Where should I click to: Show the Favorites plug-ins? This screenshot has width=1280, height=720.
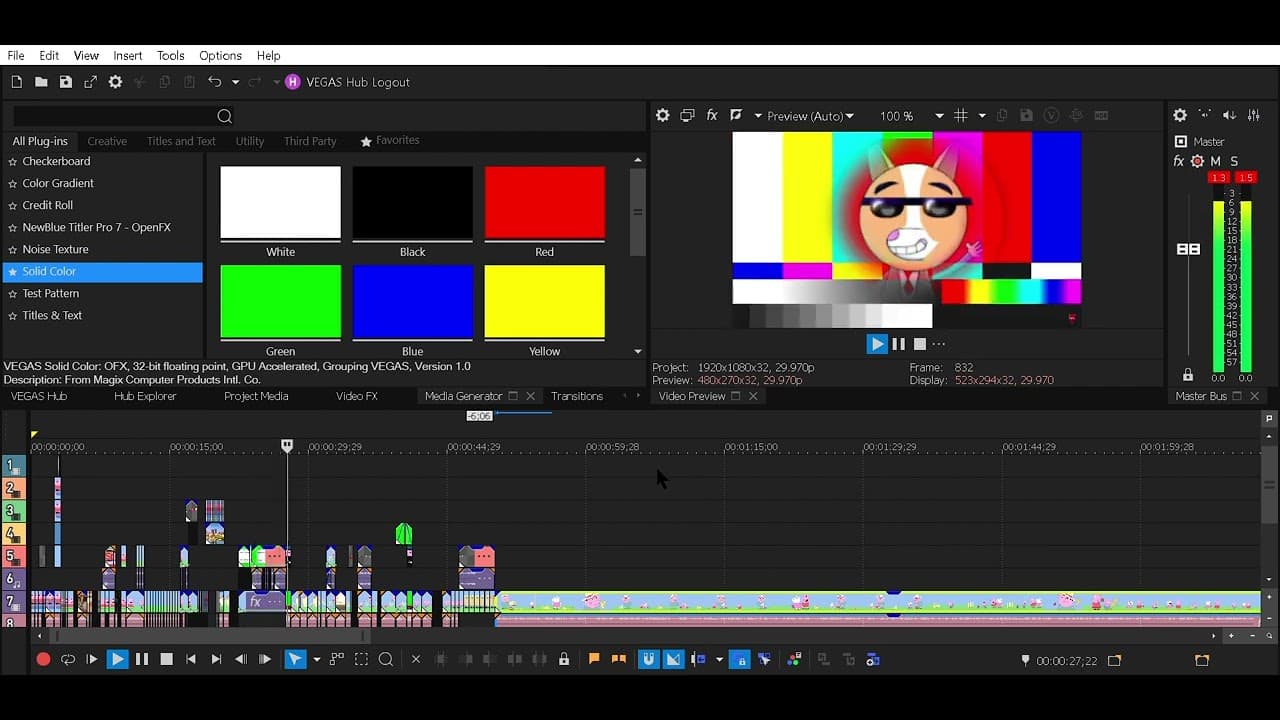[x=390, y=141]
